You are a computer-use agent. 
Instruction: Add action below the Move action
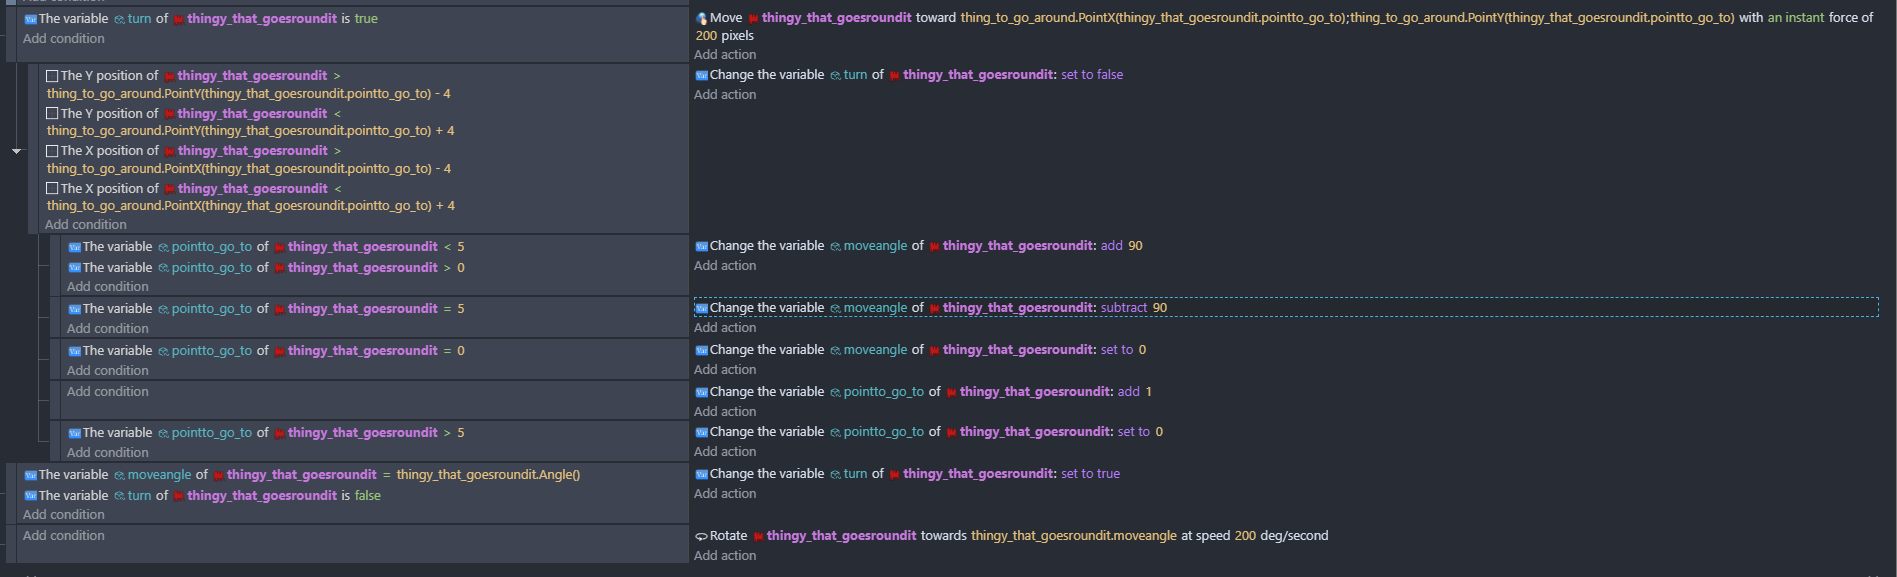pyautogui.click(x=725, y=55)
